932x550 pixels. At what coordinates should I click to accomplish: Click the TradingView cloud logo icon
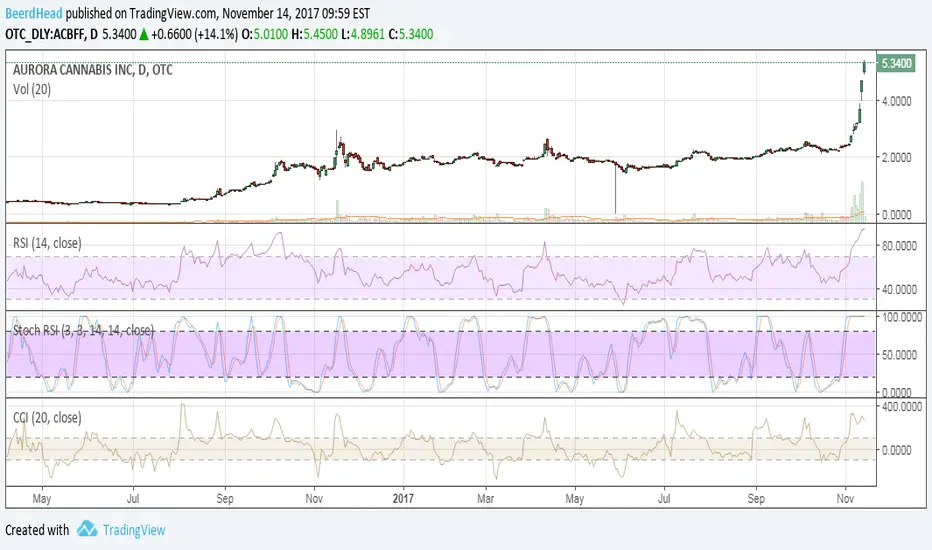tap(87, 529)
